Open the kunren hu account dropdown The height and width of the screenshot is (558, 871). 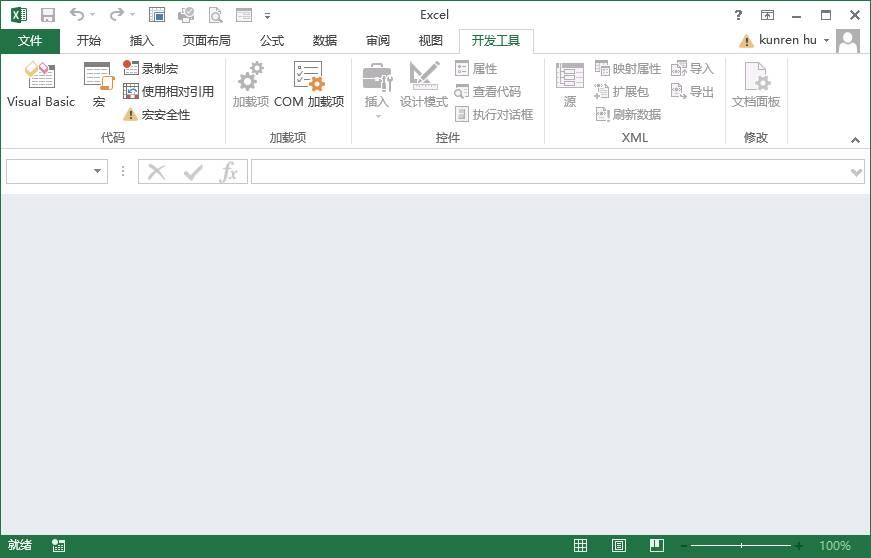click(826, 41)
